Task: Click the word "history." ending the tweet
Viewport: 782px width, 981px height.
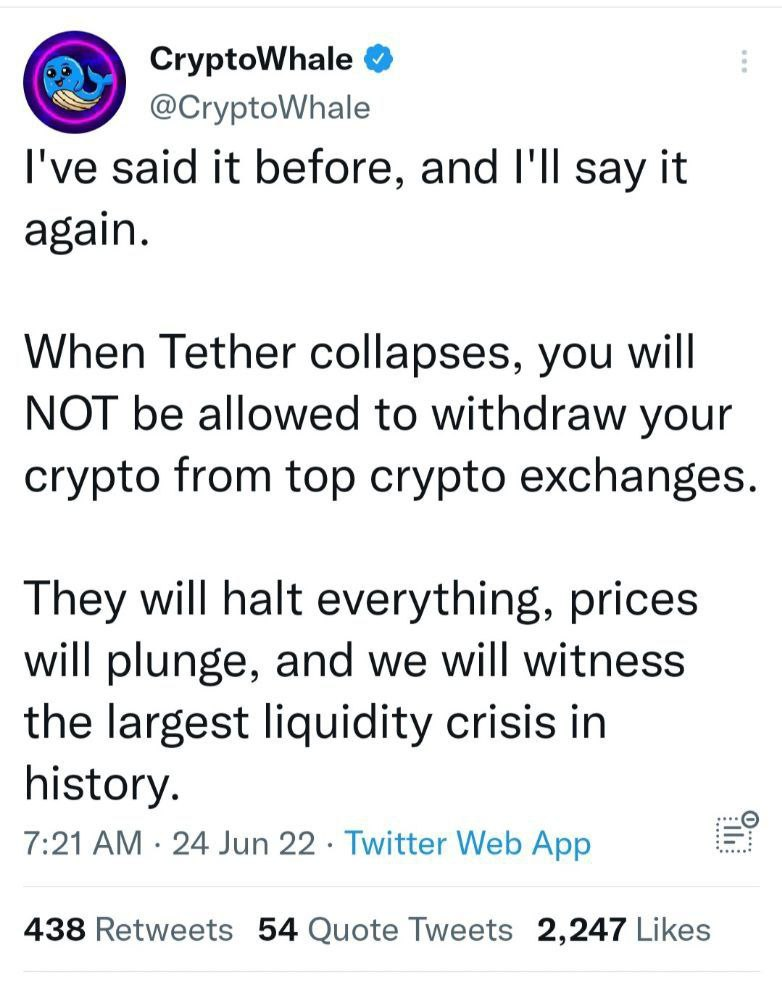Action: [101, 783]
